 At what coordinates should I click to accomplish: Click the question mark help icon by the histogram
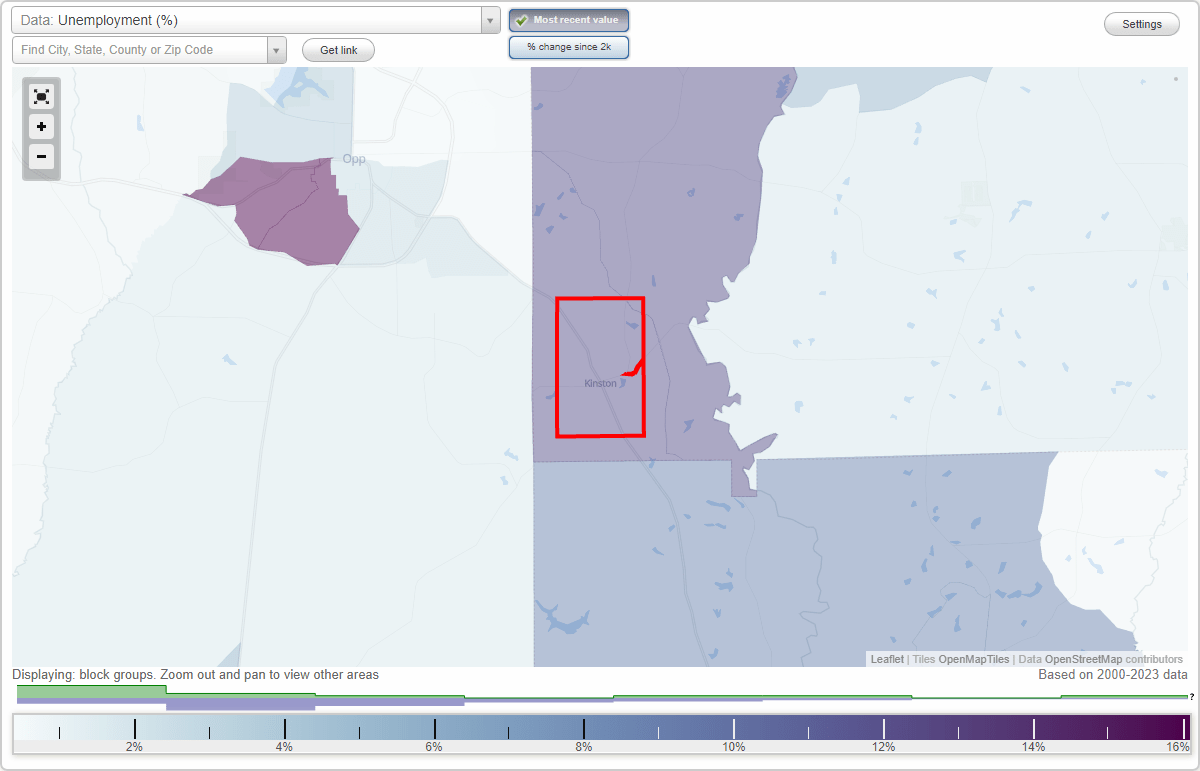1191,696
